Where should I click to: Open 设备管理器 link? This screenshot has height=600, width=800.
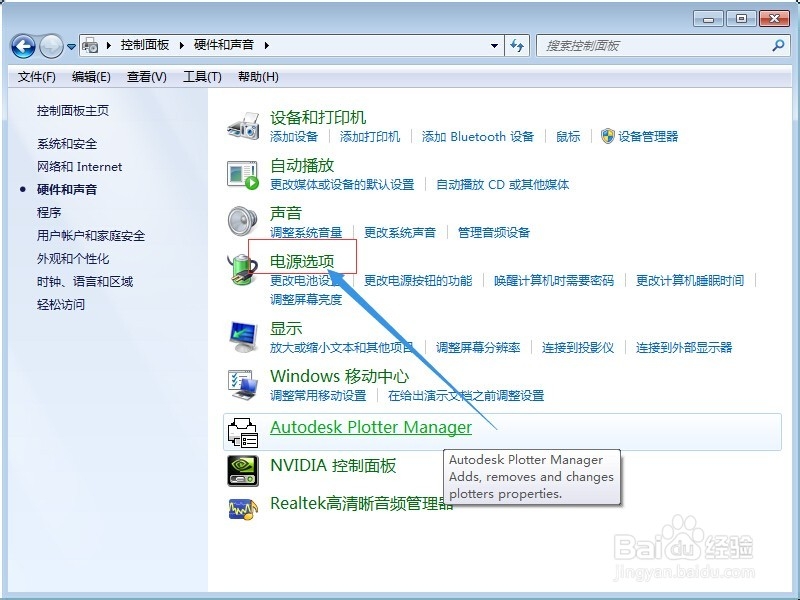click(648, 135)
